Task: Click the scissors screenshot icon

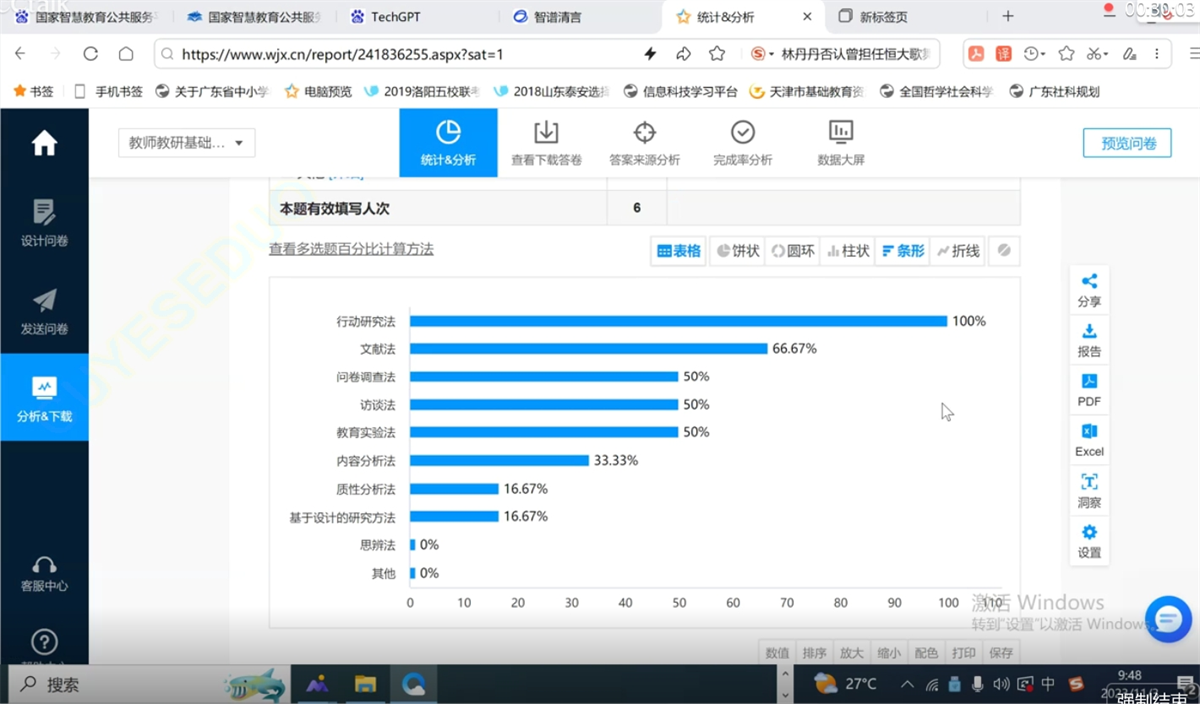Action: coord(1094,54)
